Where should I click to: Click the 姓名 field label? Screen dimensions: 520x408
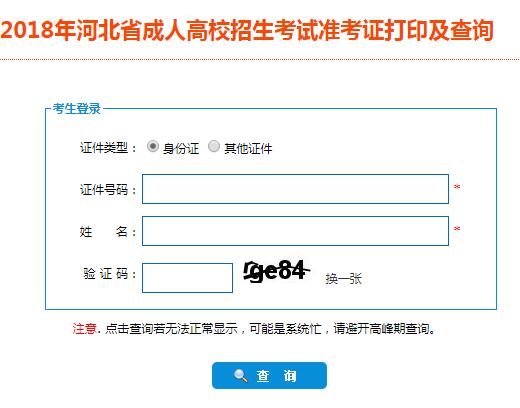[108, 231]
